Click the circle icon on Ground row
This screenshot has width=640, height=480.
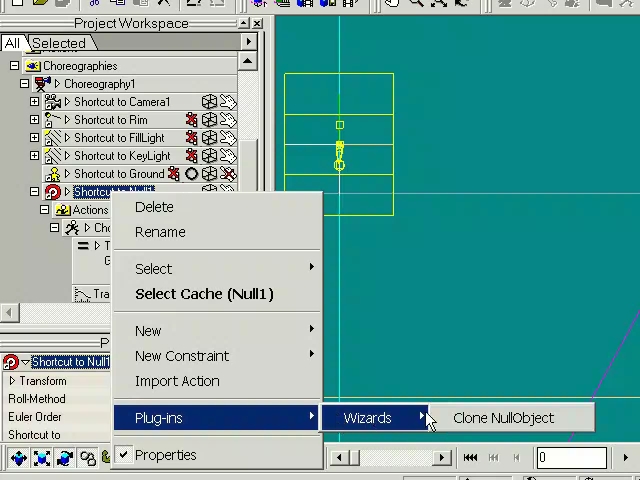[x=191, y=174]
